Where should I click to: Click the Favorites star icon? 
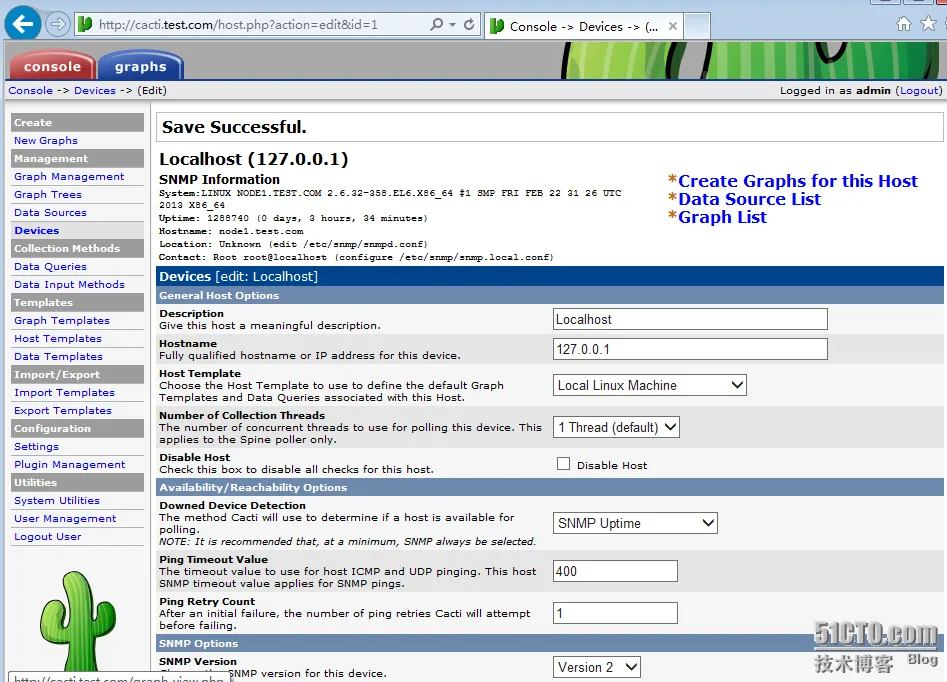pyautogui.click(x=928, y=24)
